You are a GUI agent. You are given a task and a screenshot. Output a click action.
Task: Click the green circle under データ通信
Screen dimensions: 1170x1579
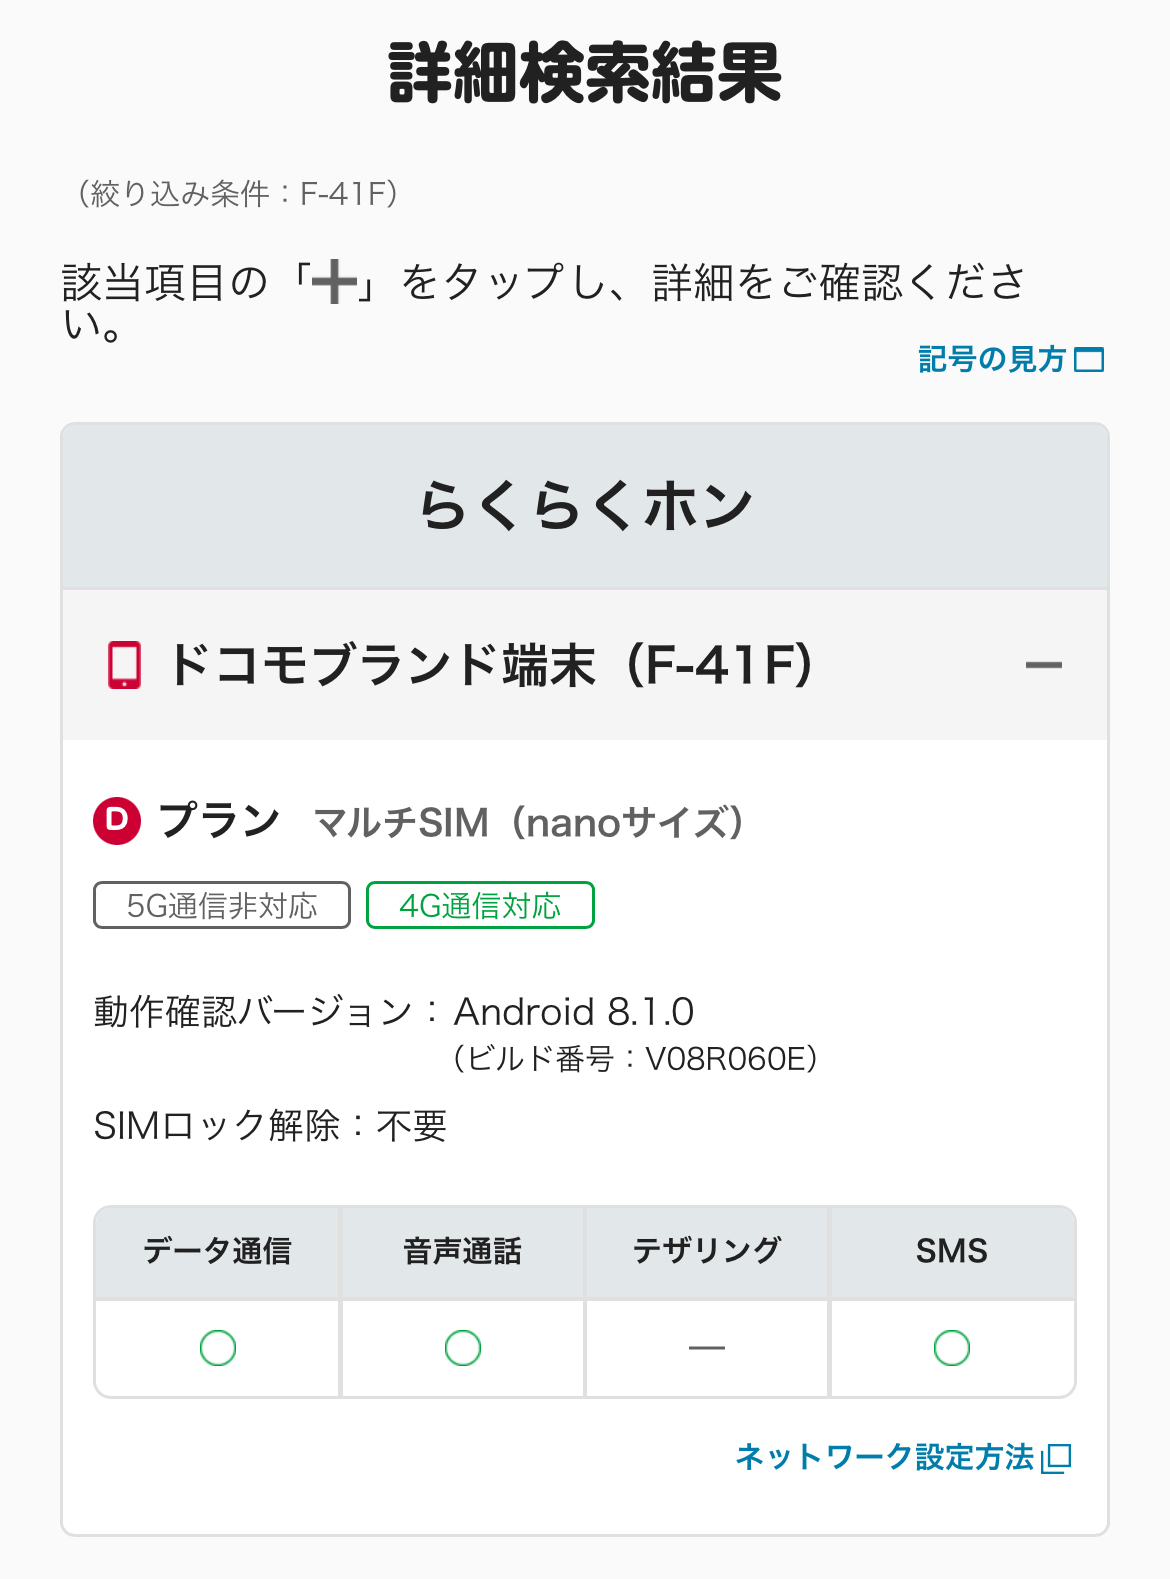coord(218,1348)
